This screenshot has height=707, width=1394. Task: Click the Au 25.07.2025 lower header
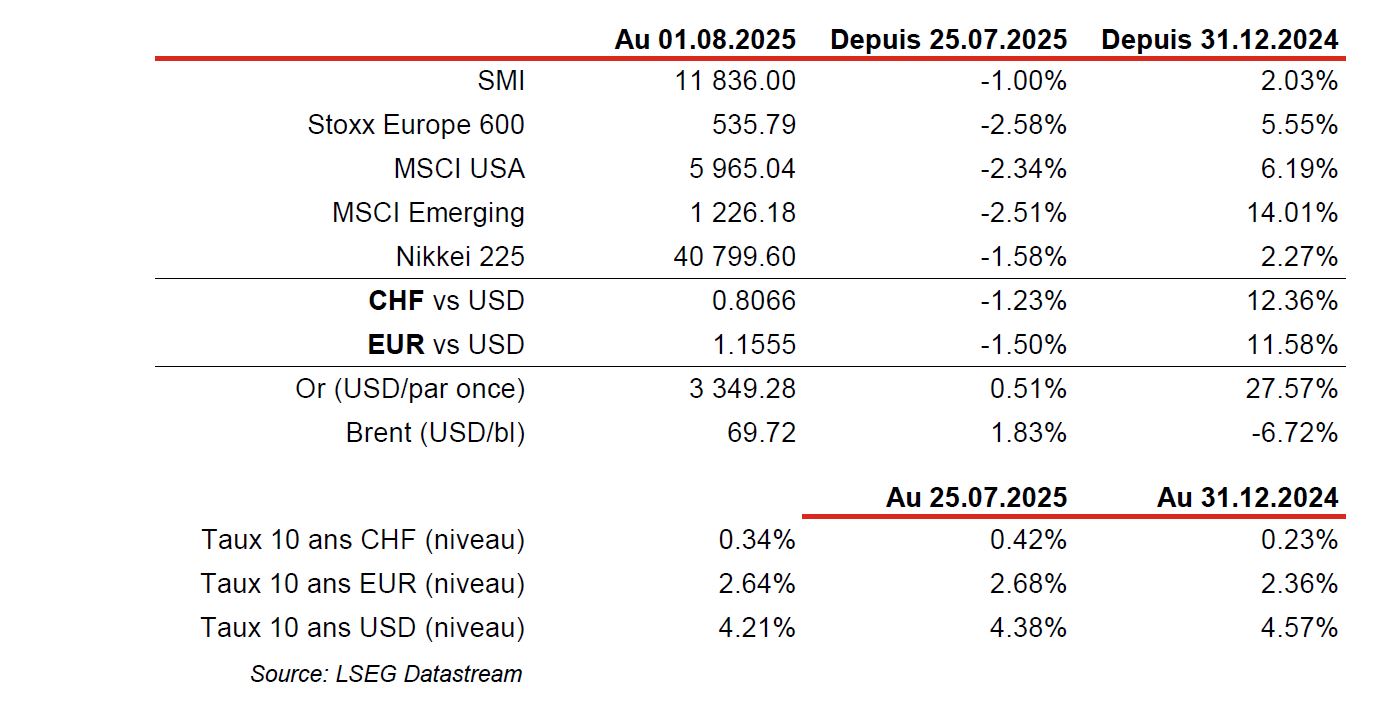click(x=976, y=497)
